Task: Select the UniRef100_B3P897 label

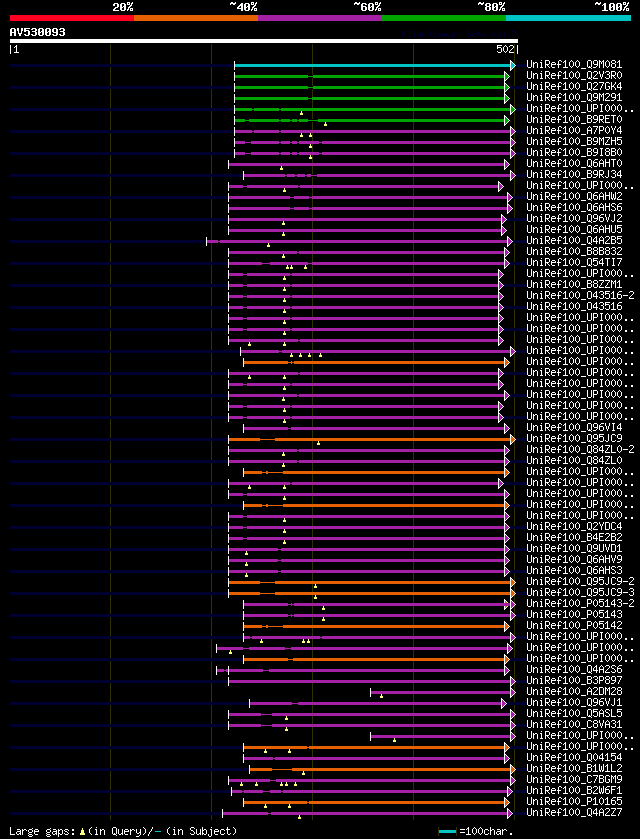Action: click(574, 680)
